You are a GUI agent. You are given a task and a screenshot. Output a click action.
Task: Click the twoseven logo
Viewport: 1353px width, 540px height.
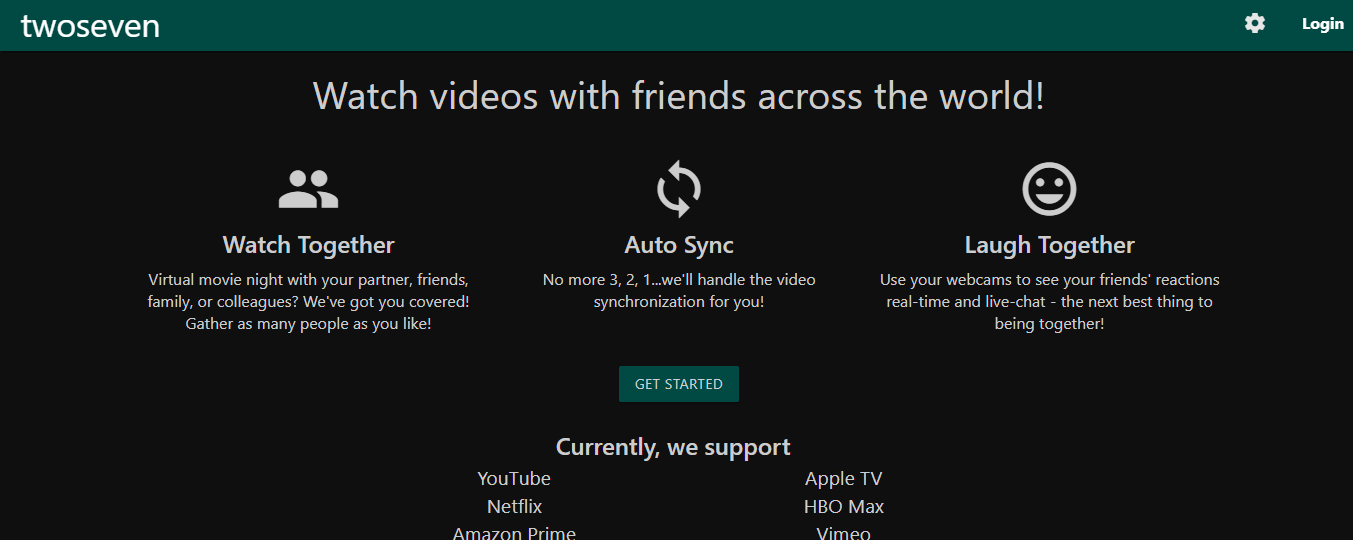point(90,25)
